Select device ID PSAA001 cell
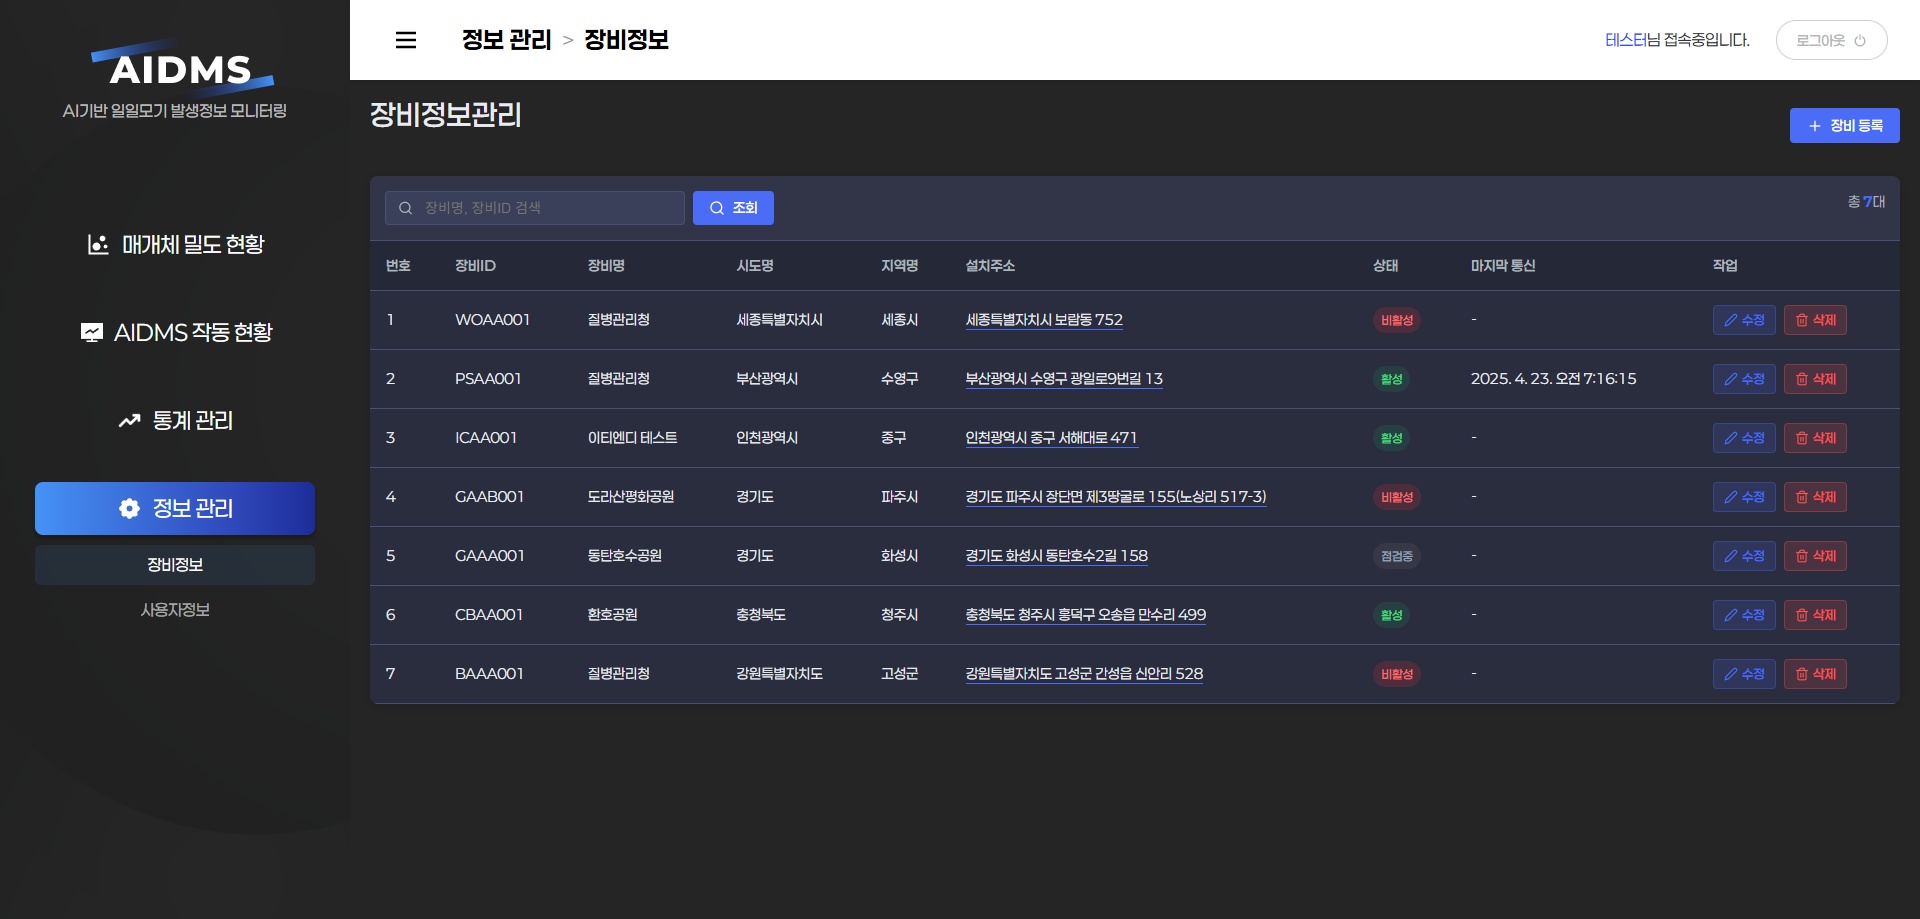The height and width of the screenshot is (919, 1920). pos(488,379)
